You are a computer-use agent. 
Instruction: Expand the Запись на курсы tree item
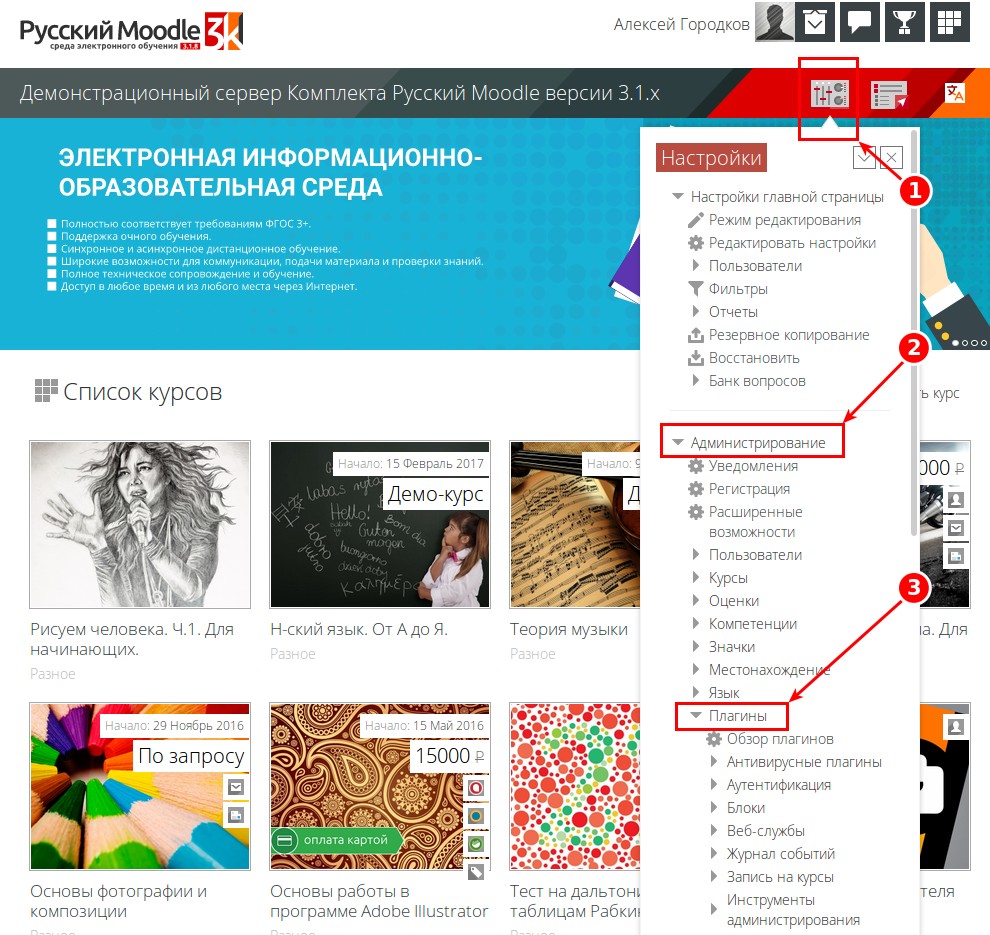coord(714,877)
